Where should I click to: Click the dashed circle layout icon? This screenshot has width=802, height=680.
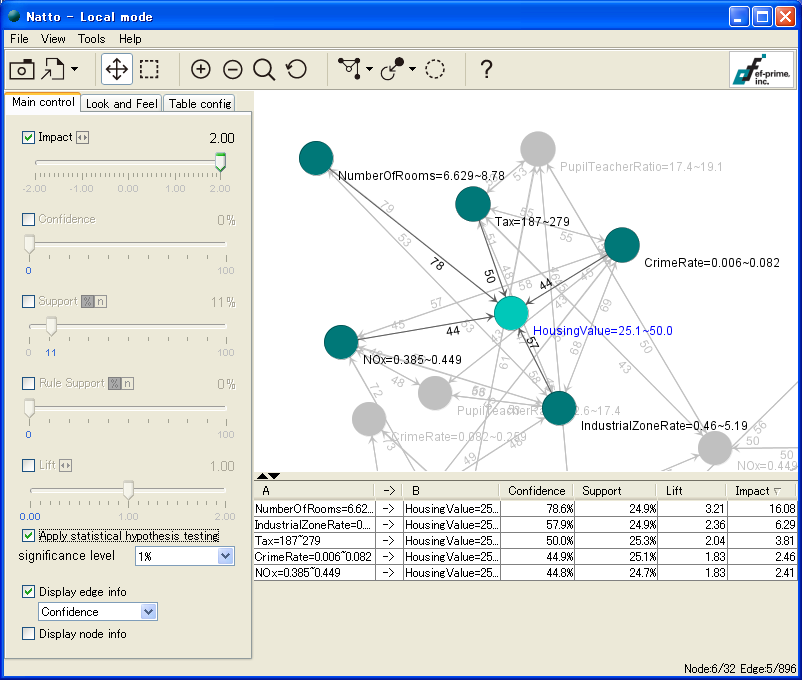(x=435, y=69)
